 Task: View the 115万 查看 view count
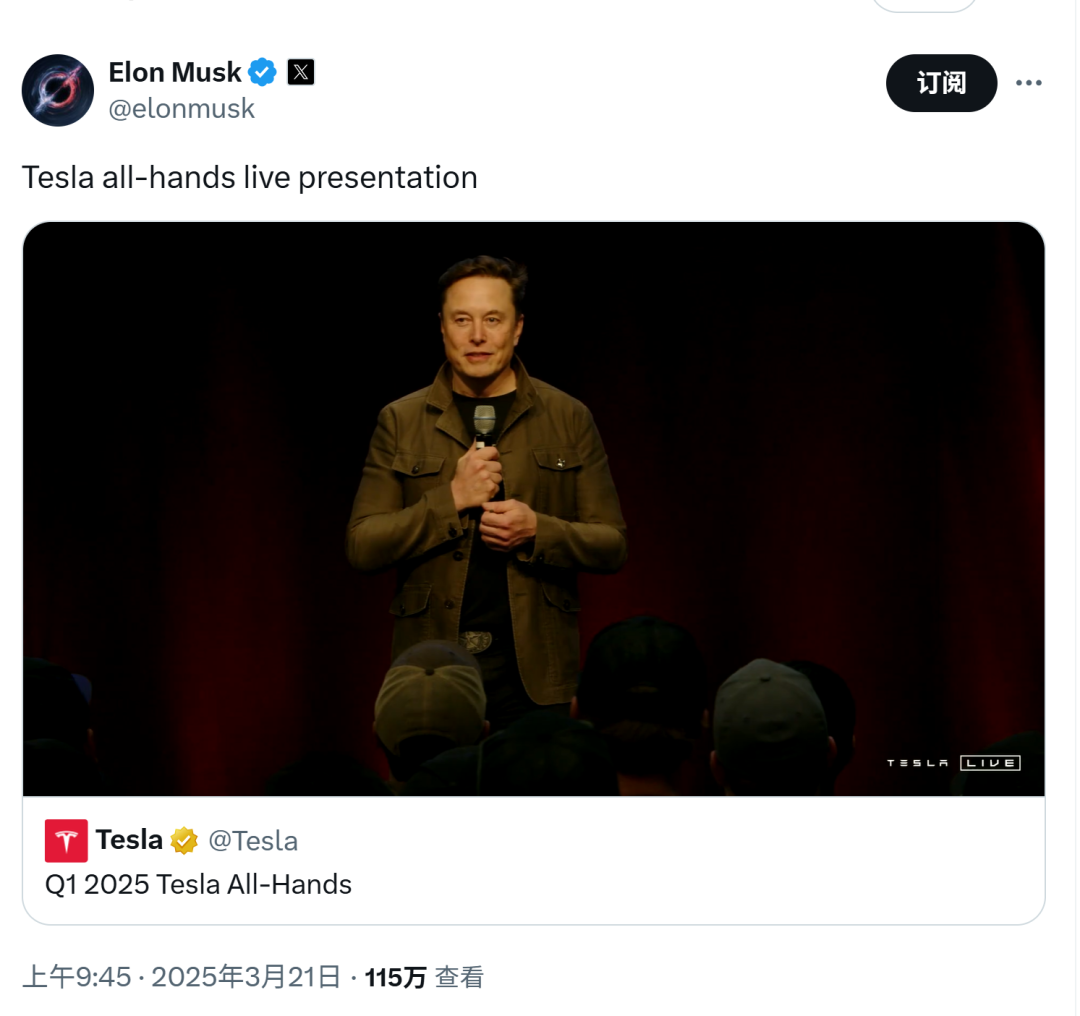coord(424,977)
